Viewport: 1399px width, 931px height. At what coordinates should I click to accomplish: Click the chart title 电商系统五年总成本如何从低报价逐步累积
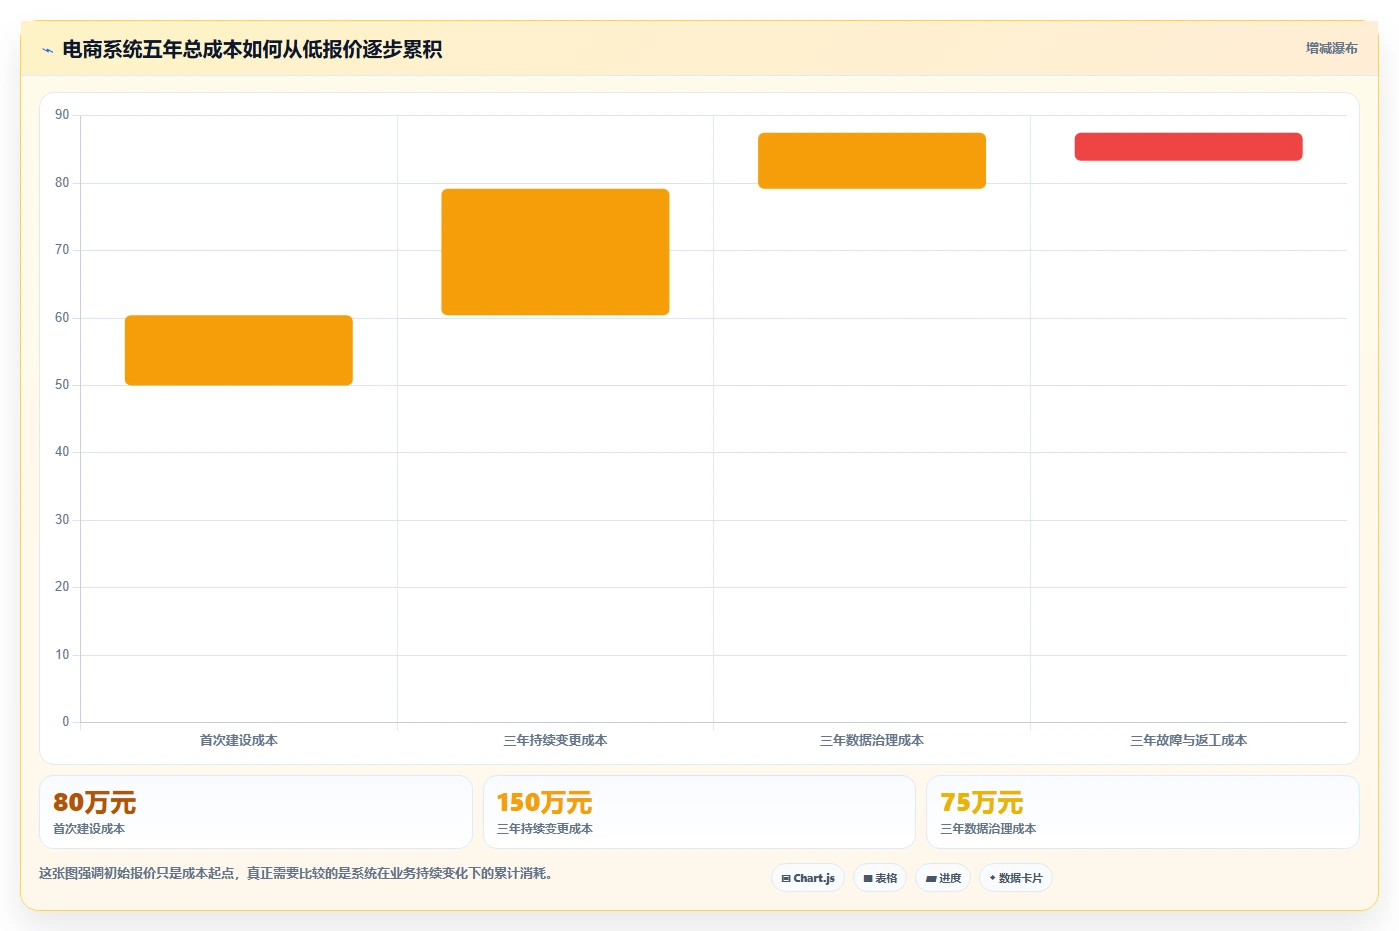(x=252, y=50)
